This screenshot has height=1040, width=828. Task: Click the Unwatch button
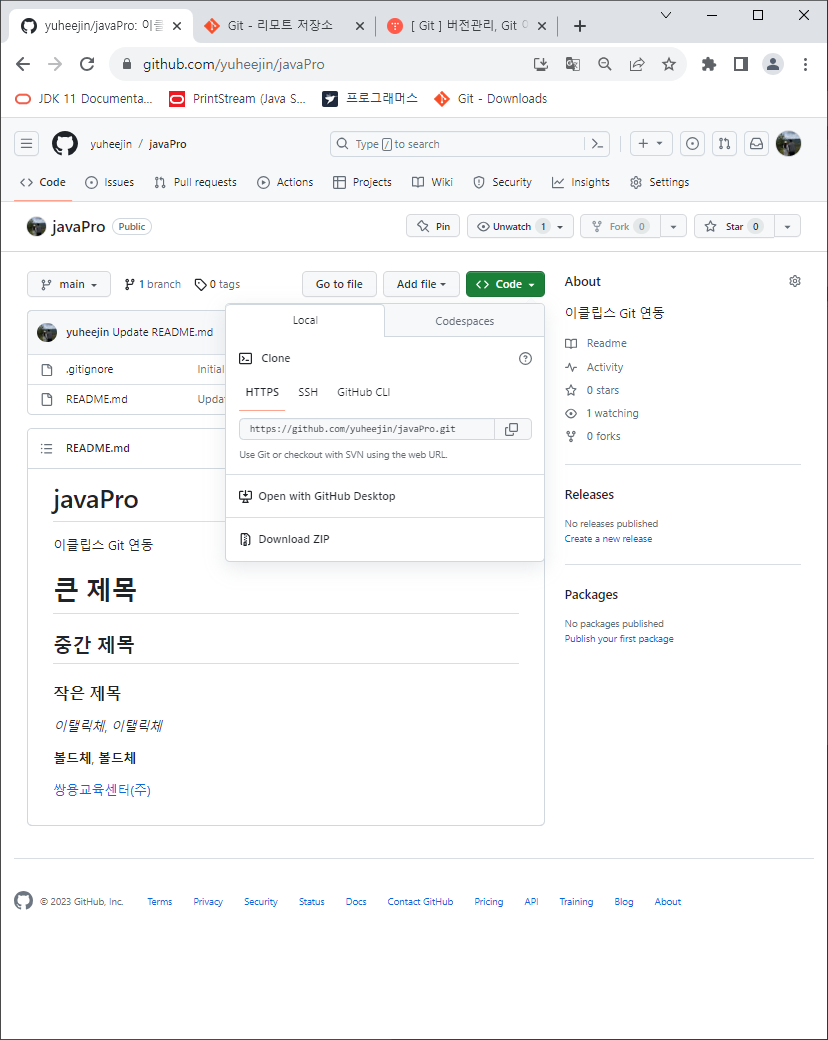(520, 226)
